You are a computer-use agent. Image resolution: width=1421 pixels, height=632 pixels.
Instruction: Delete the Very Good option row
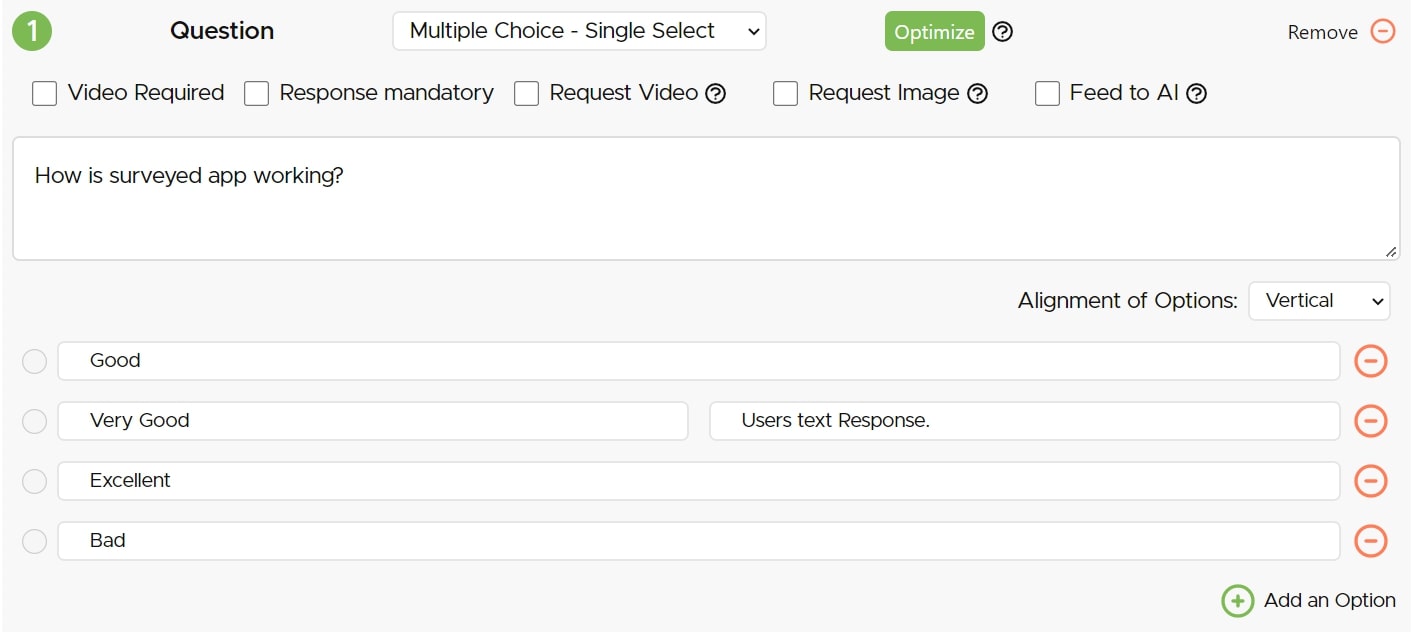click(1370, 421)
